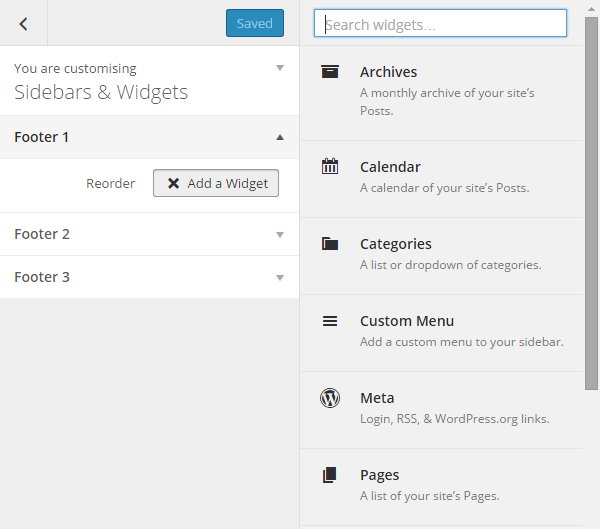Select the Custom Menu widget title
The width and height of the screenshot is (600, 529).
click(407, 321)
